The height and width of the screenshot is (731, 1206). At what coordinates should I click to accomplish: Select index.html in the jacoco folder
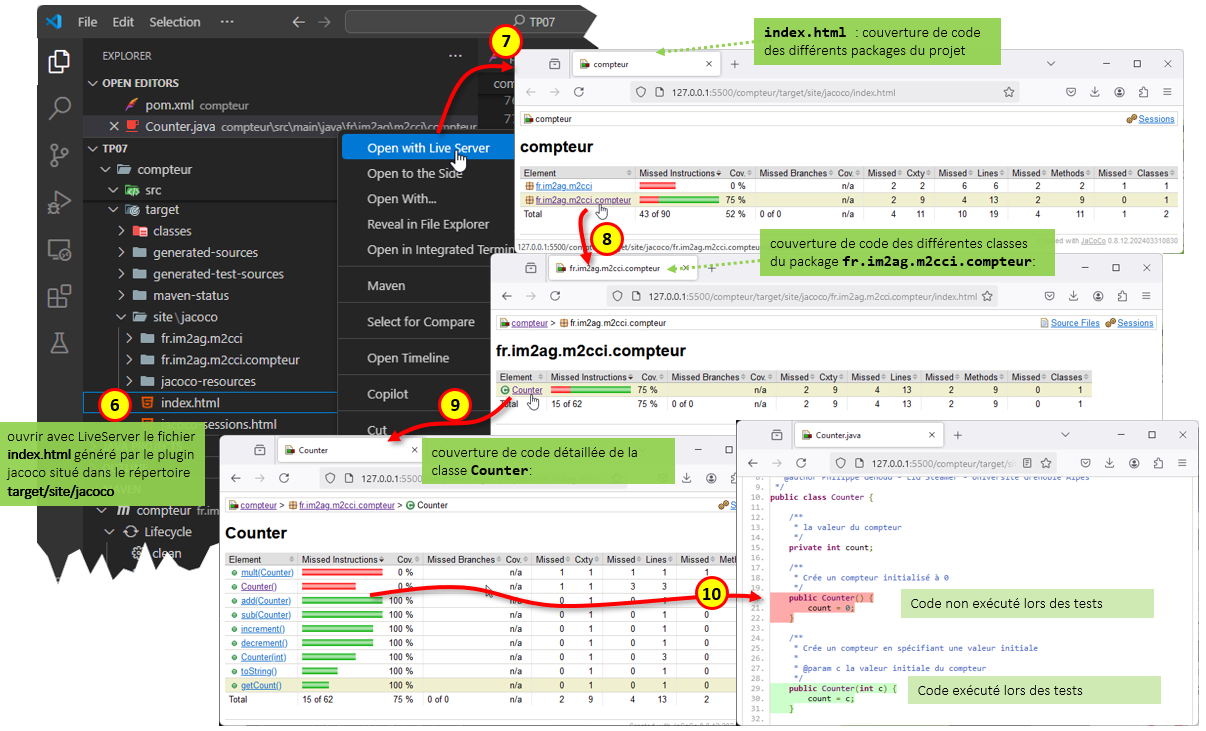189,403
